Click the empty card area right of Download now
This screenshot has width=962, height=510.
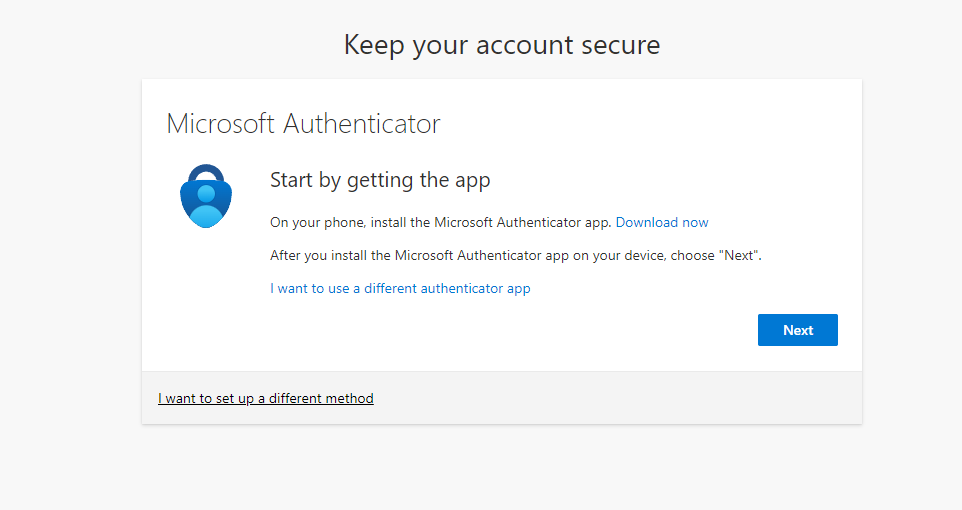point(780,222)
